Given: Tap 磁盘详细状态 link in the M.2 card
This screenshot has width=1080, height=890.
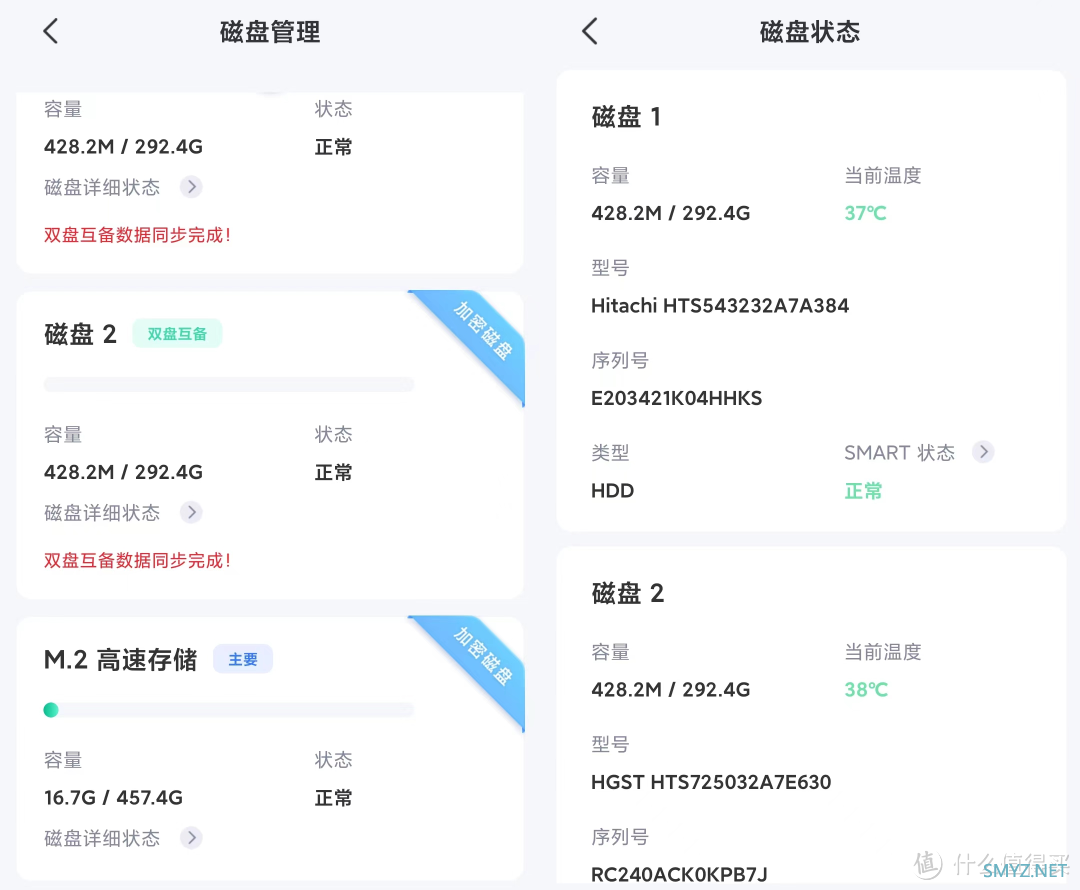Looking at the screenshot, I should click(102, 838).
